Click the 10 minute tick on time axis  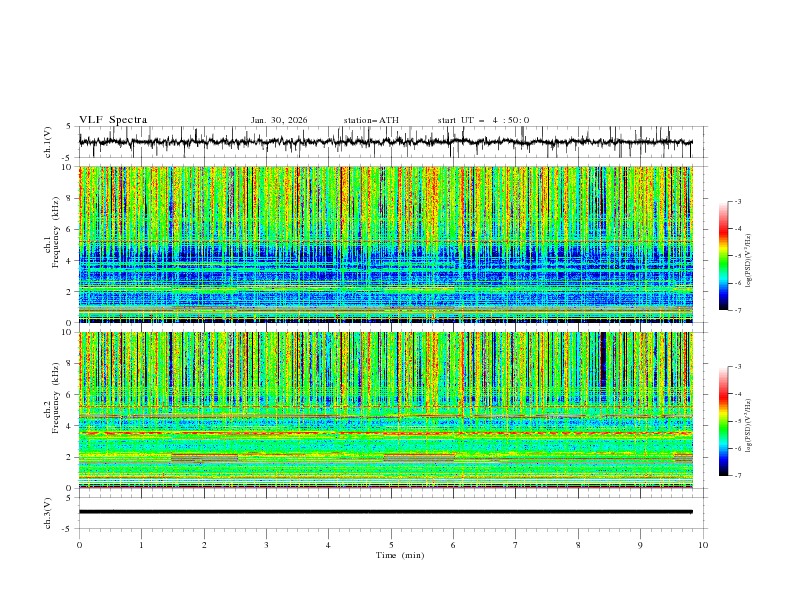pyautogui.click(x=703, y=544)
